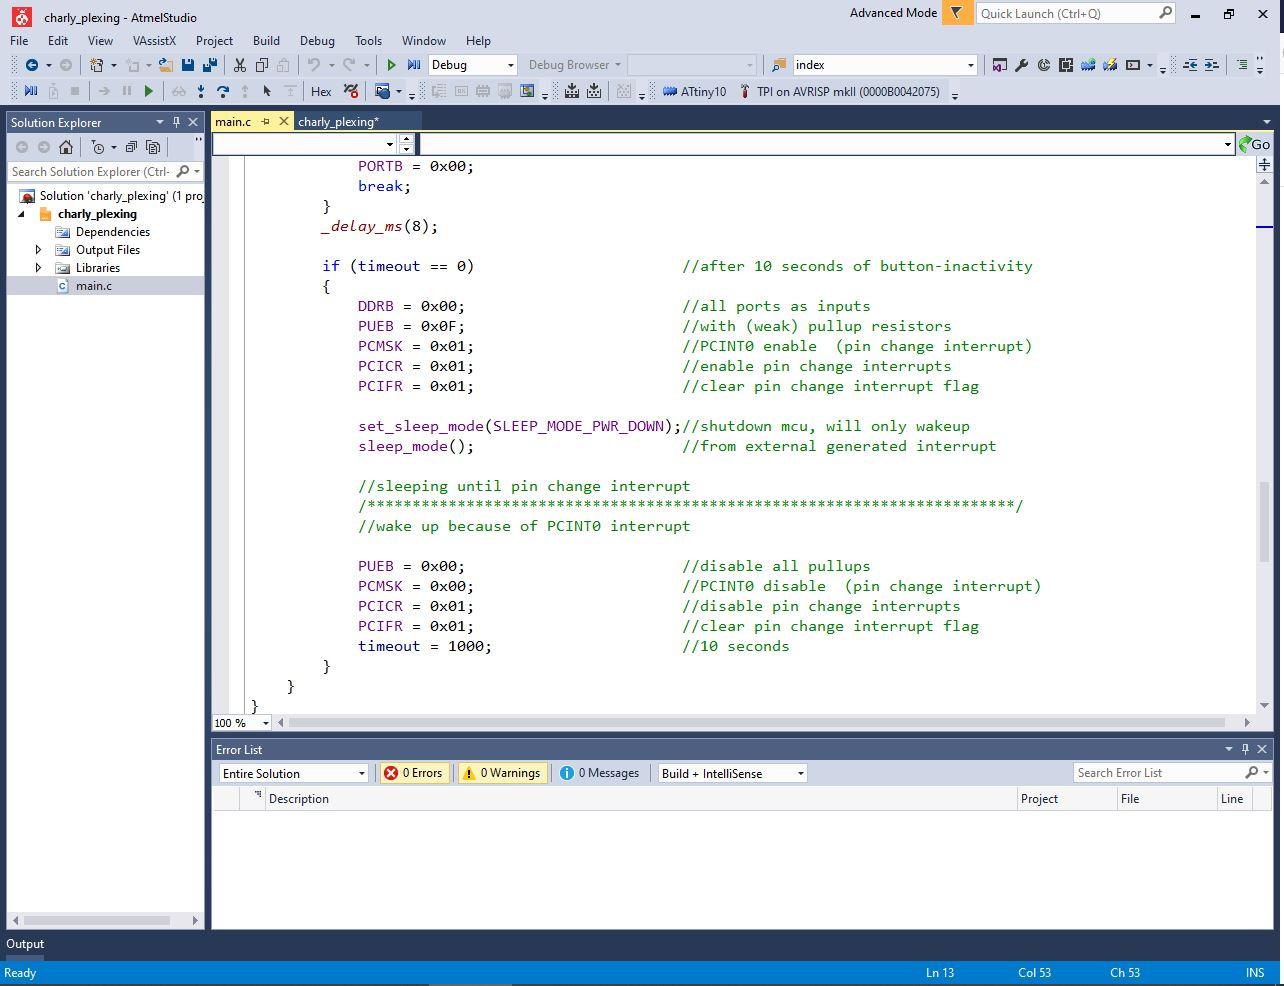This screenshot has height=986, width=1284.
Task: Switch to the charly_plexing* tab
Action: 338,122
